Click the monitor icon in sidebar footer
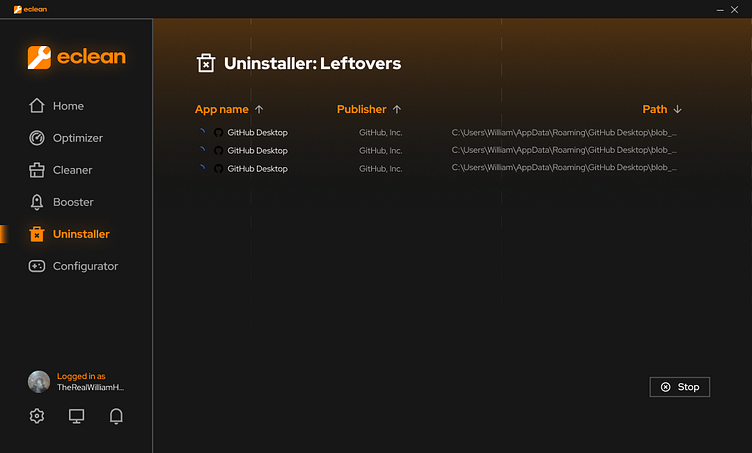The height and width of the screenshot is (453, 752). tap(76, 416)
